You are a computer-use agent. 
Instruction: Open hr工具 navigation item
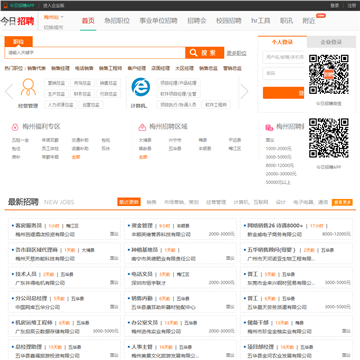coord(261,21)
